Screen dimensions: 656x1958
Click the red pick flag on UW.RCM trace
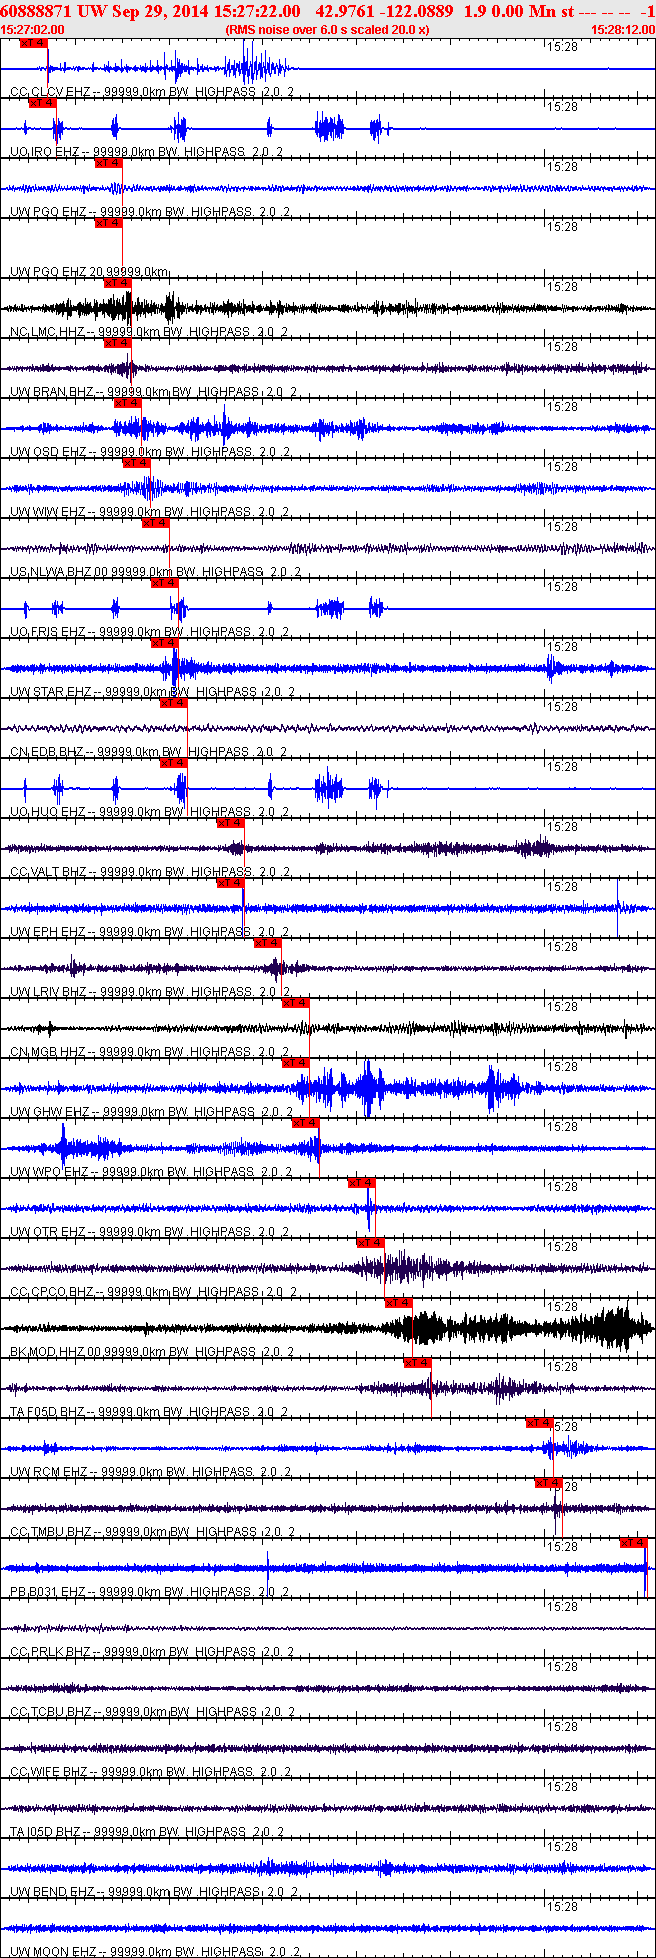tap(540, 1423)
